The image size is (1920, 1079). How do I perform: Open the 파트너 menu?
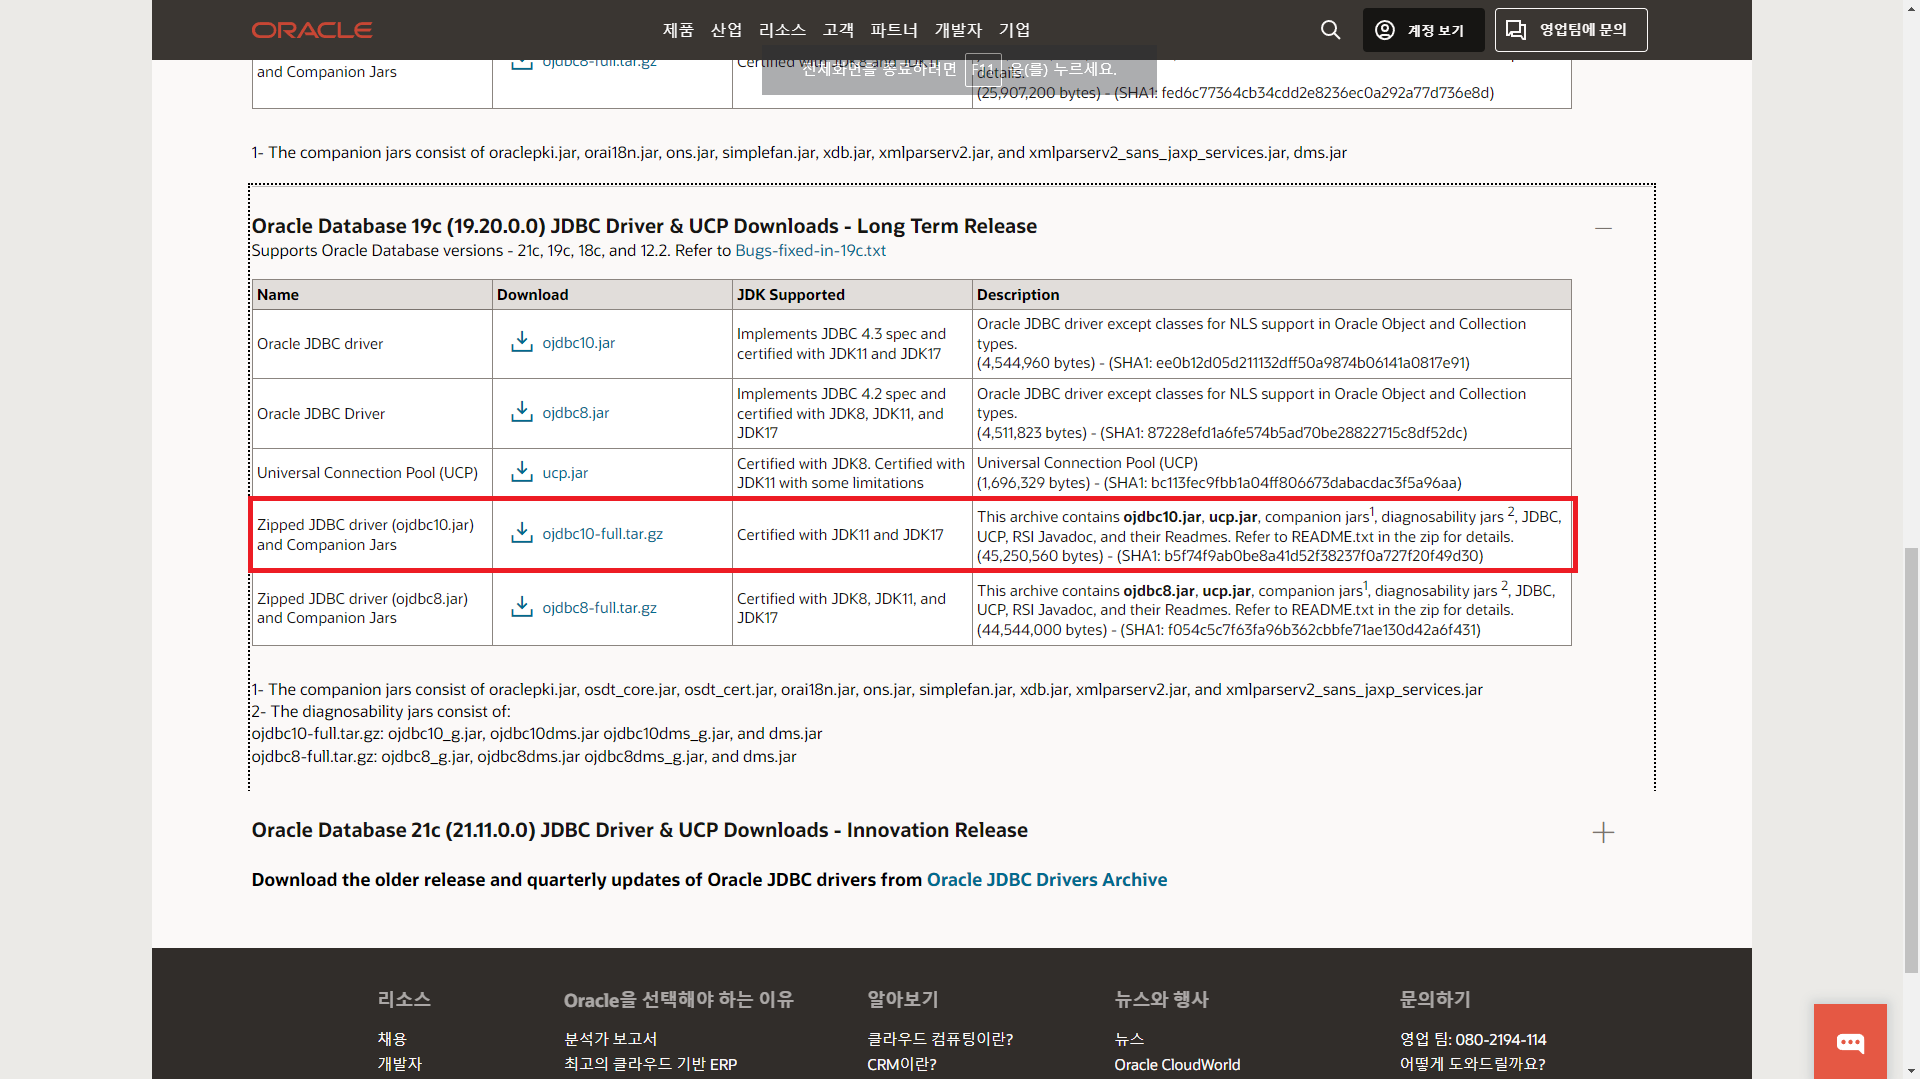click(x=894, y=30)
